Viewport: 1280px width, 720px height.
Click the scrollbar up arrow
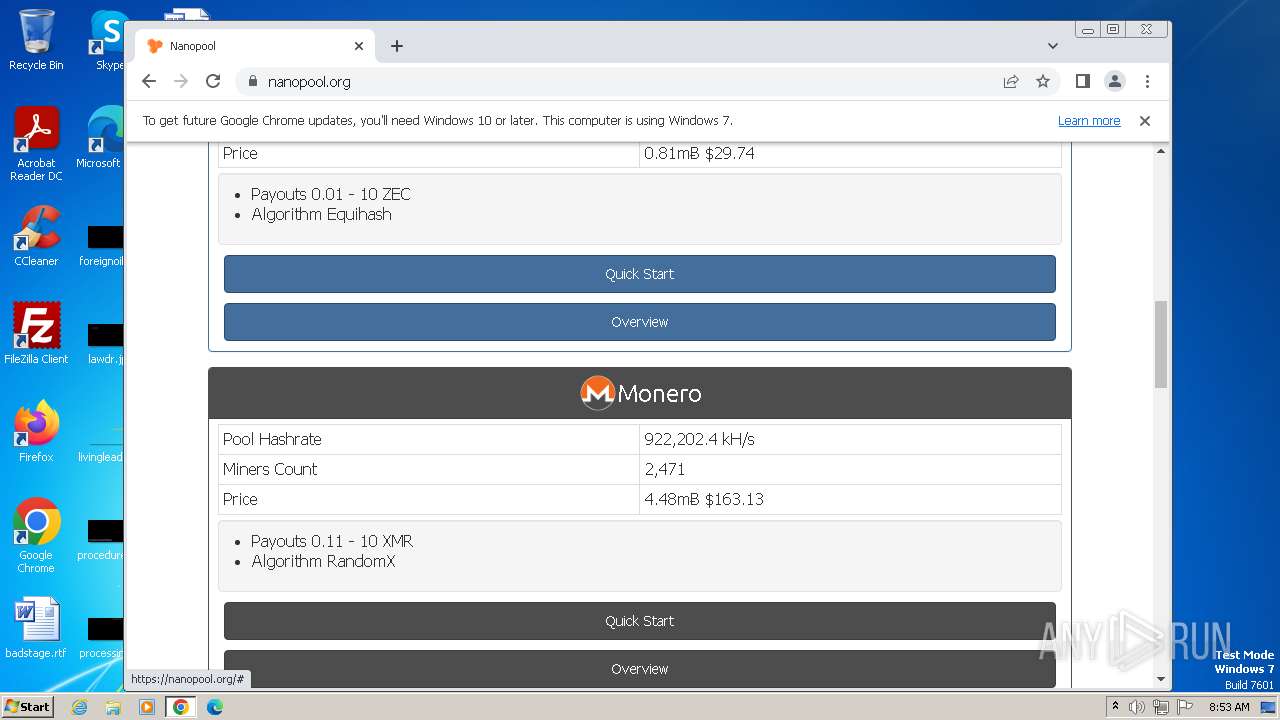coord(1161,151)
